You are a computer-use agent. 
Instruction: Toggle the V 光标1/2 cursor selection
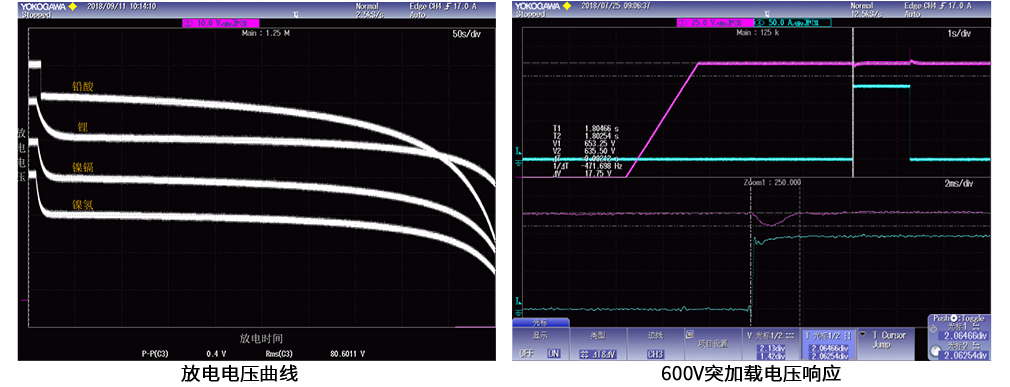point(771,344)
